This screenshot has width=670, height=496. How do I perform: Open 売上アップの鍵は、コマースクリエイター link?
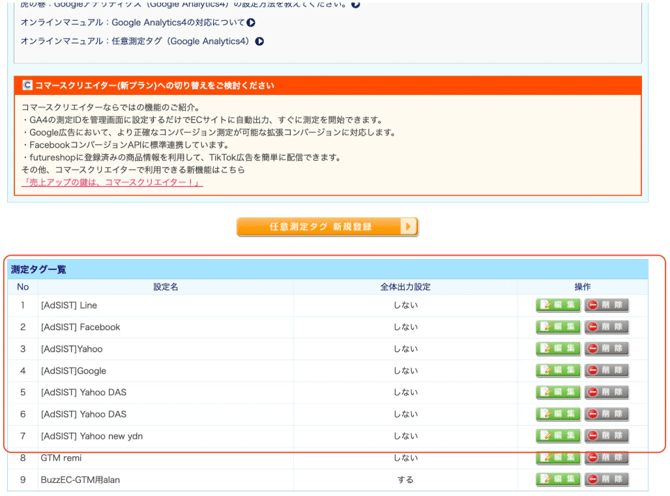(112, 182)
